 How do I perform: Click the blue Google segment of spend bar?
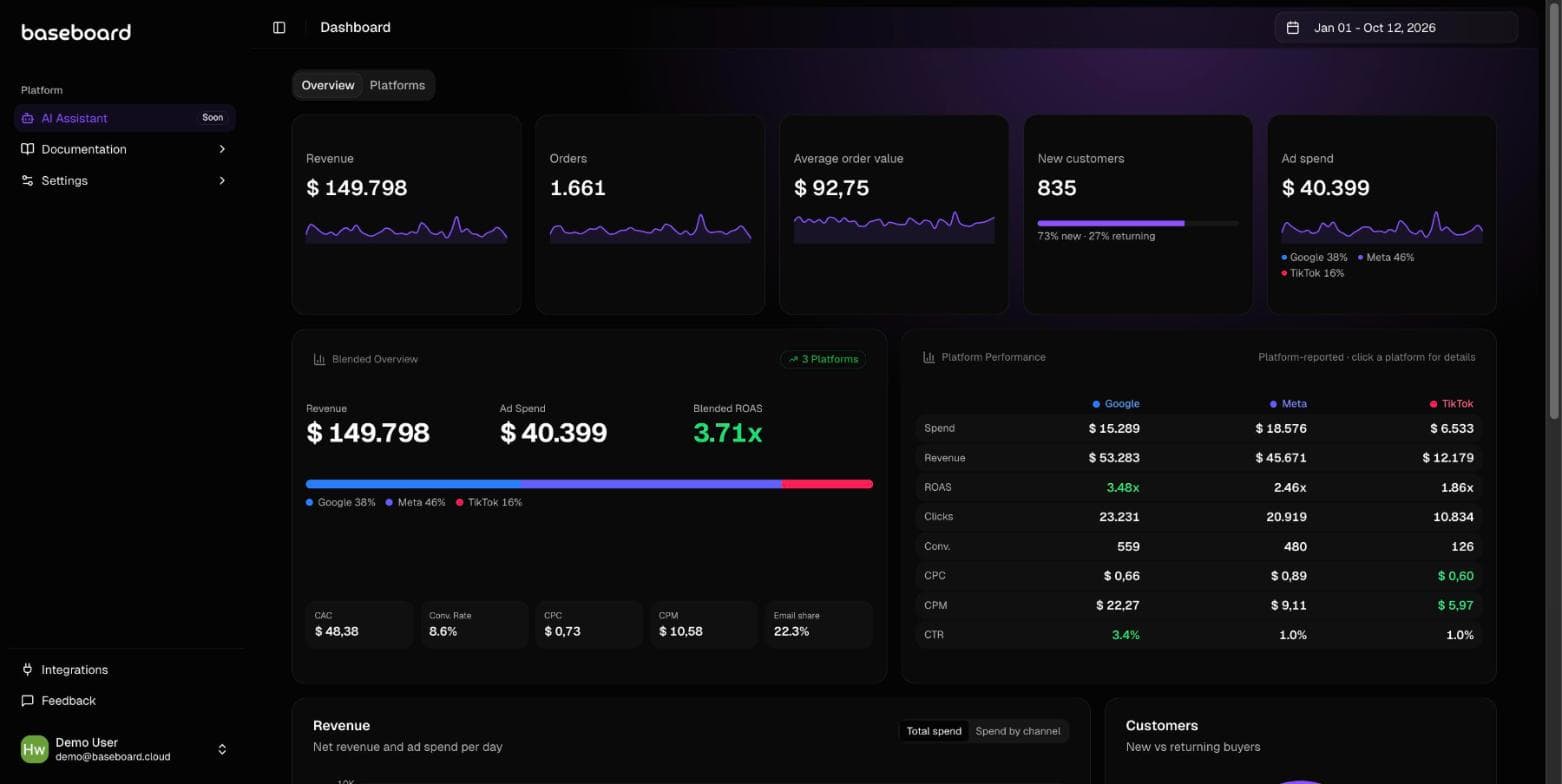(413, 484)
